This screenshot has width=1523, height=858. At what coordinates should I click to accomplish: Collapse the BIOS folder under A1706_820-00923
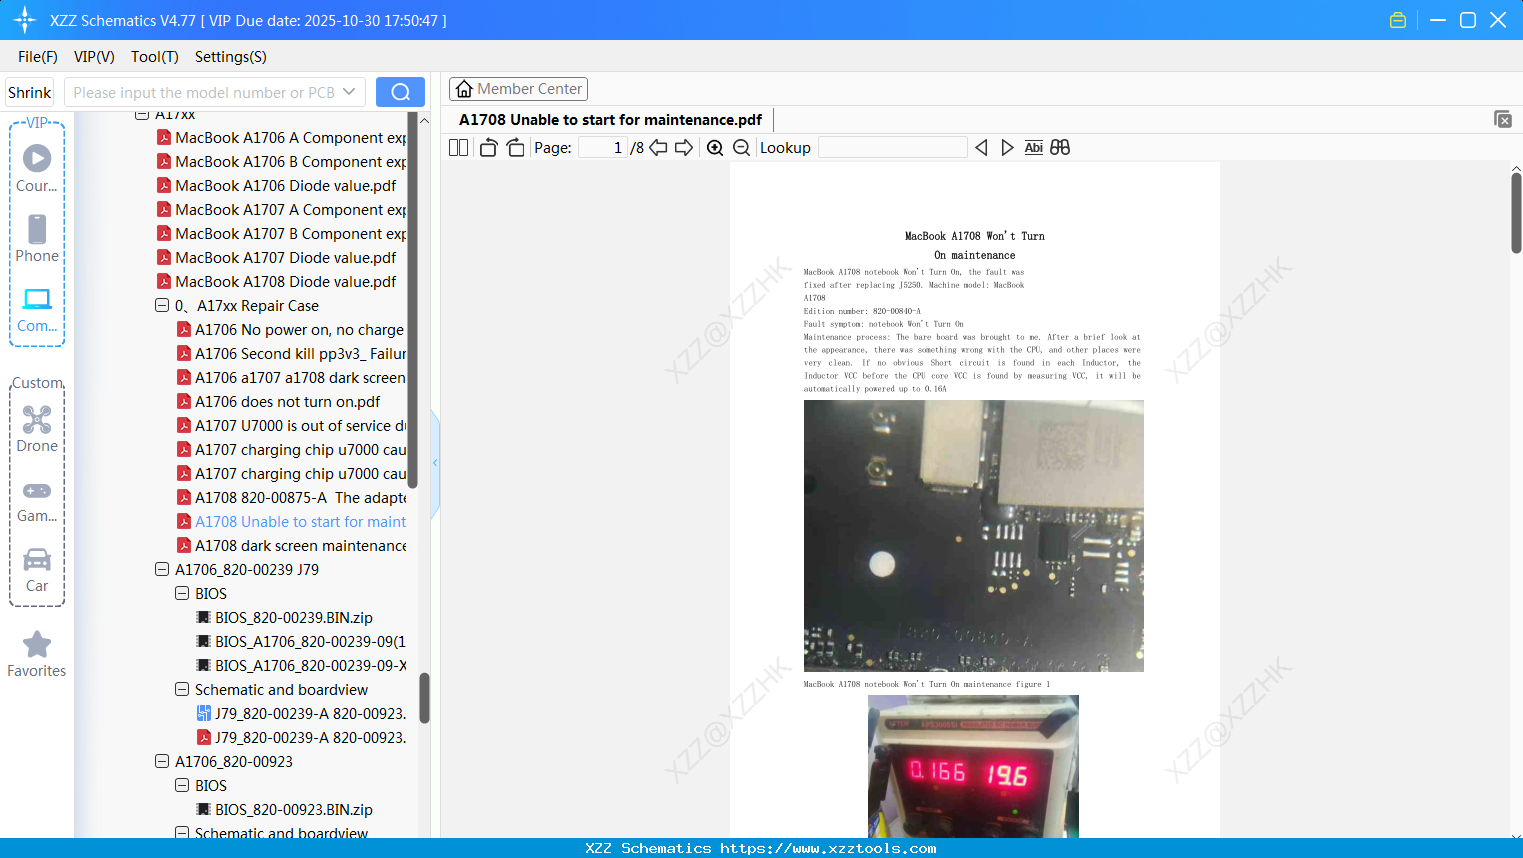pos(182,786)
